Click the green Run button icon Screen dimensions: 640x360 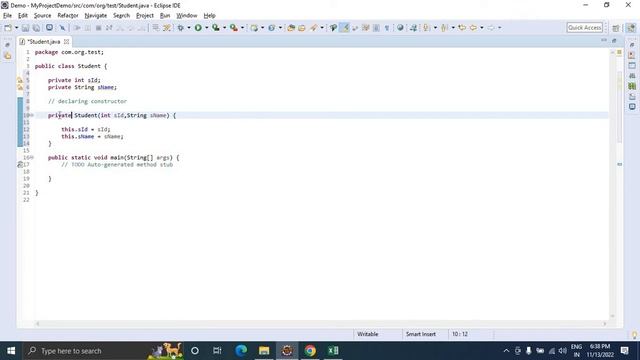pos(198,28)
